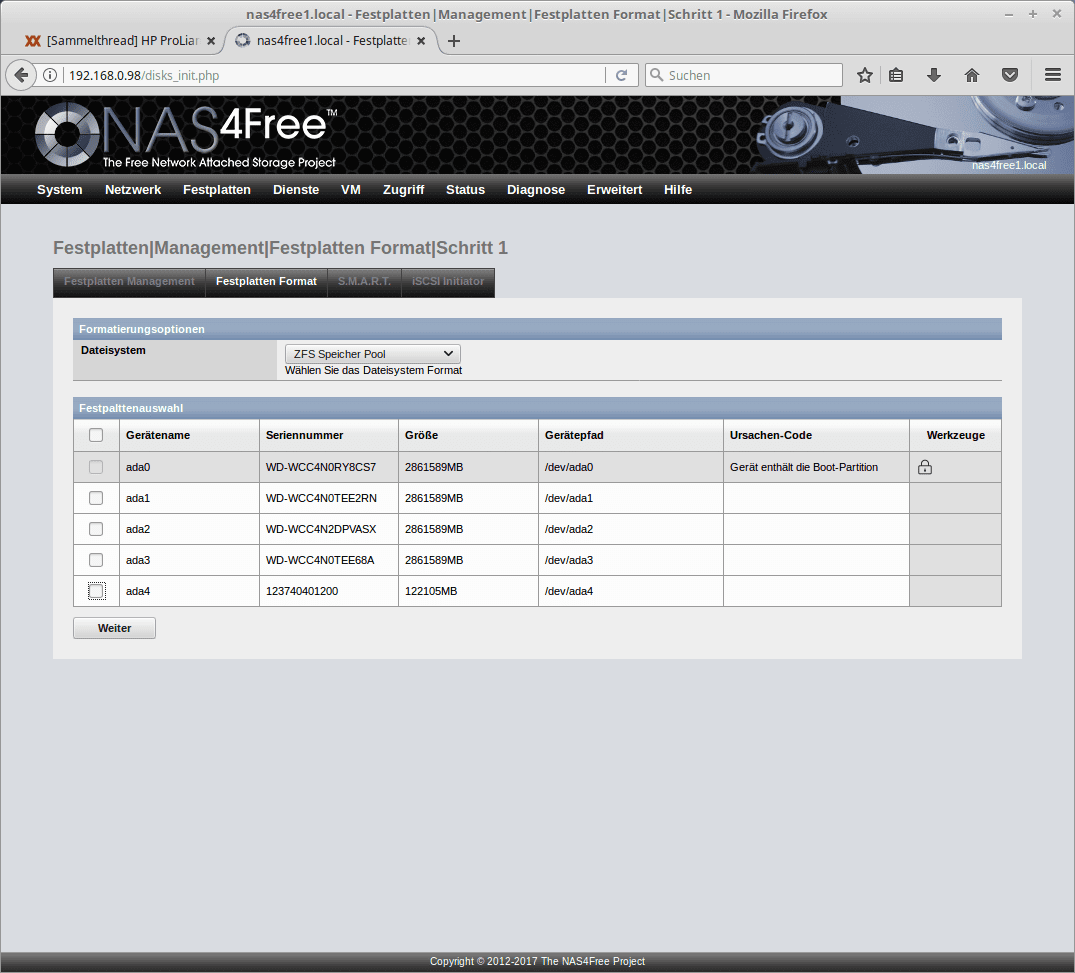Open the VM menu
1075x973 pixels.
pyautogui.click(x=351, y=190)
